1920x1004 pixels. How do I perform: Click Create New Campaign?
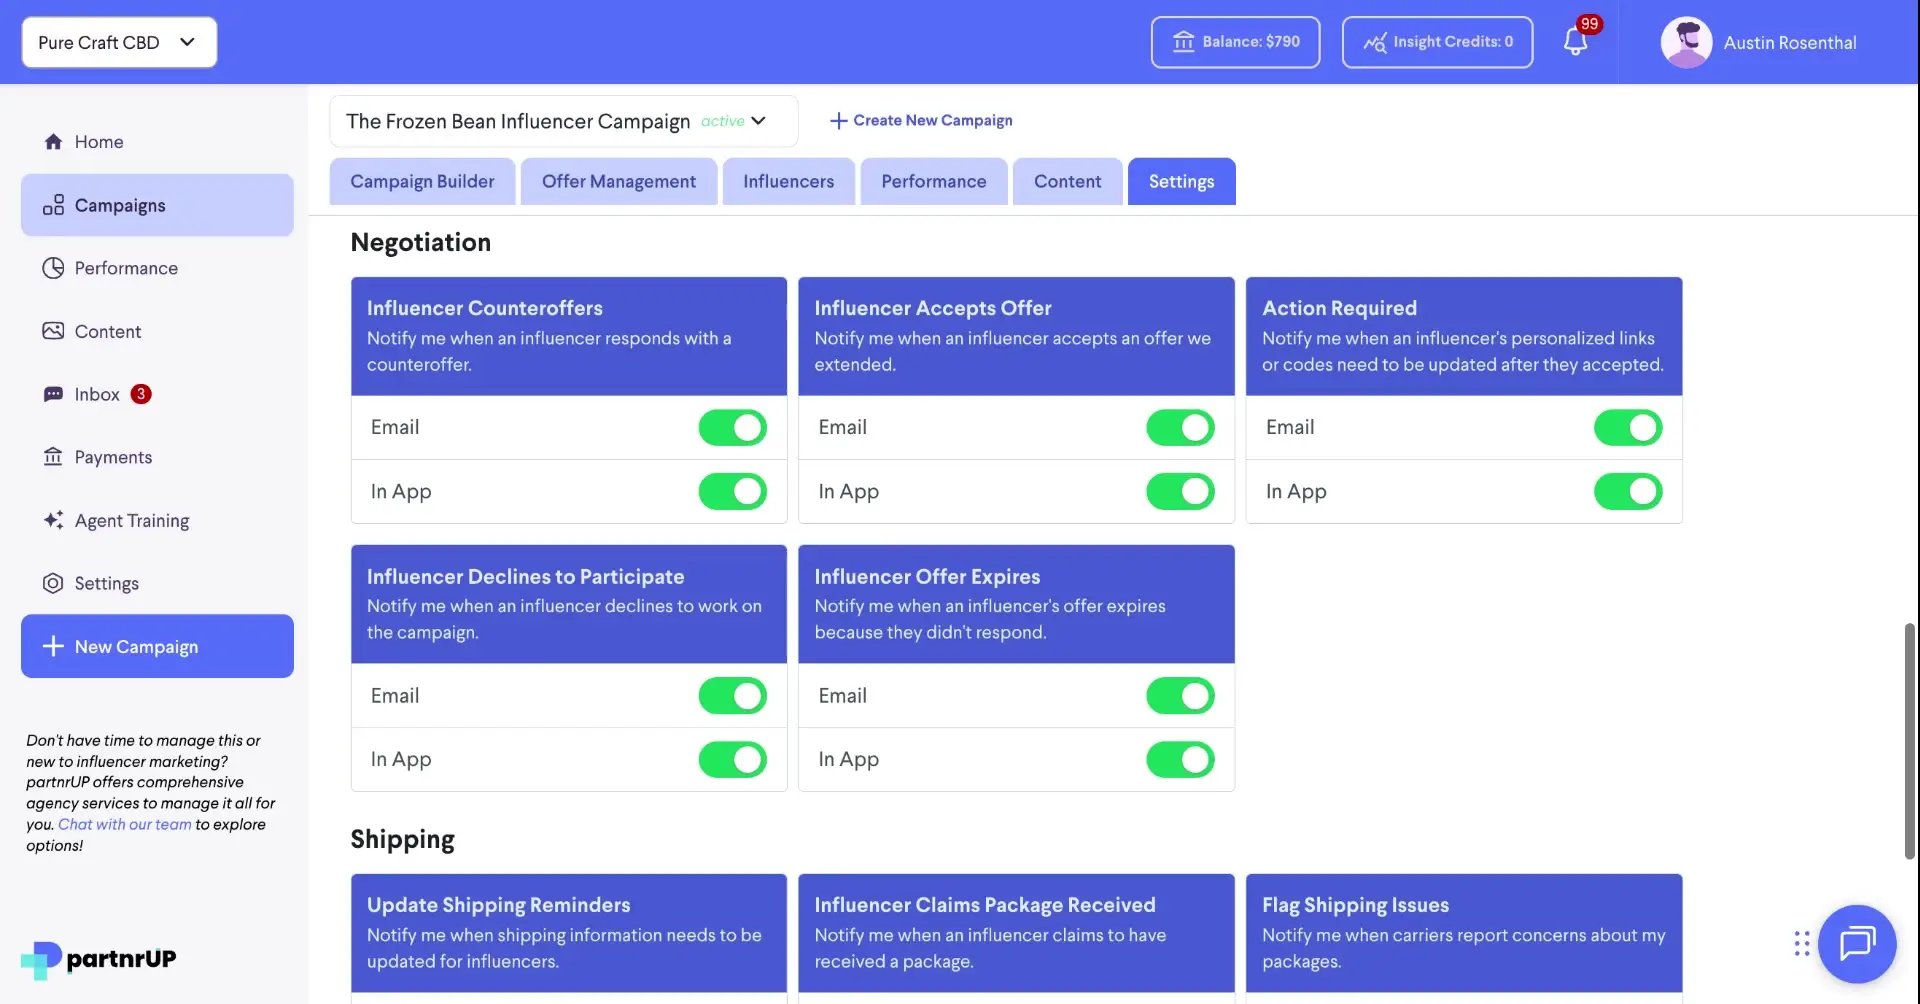(921, 120)
